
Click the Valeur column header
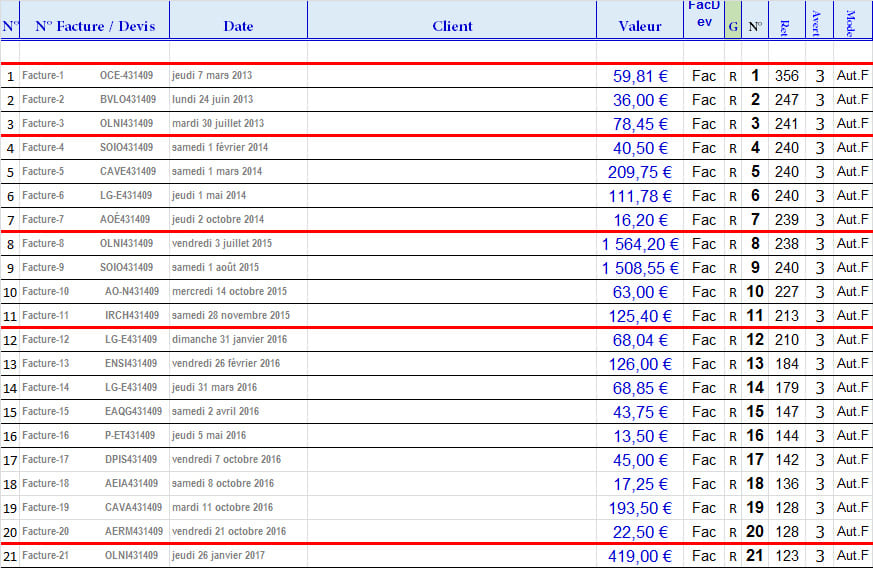coord(640,26)
